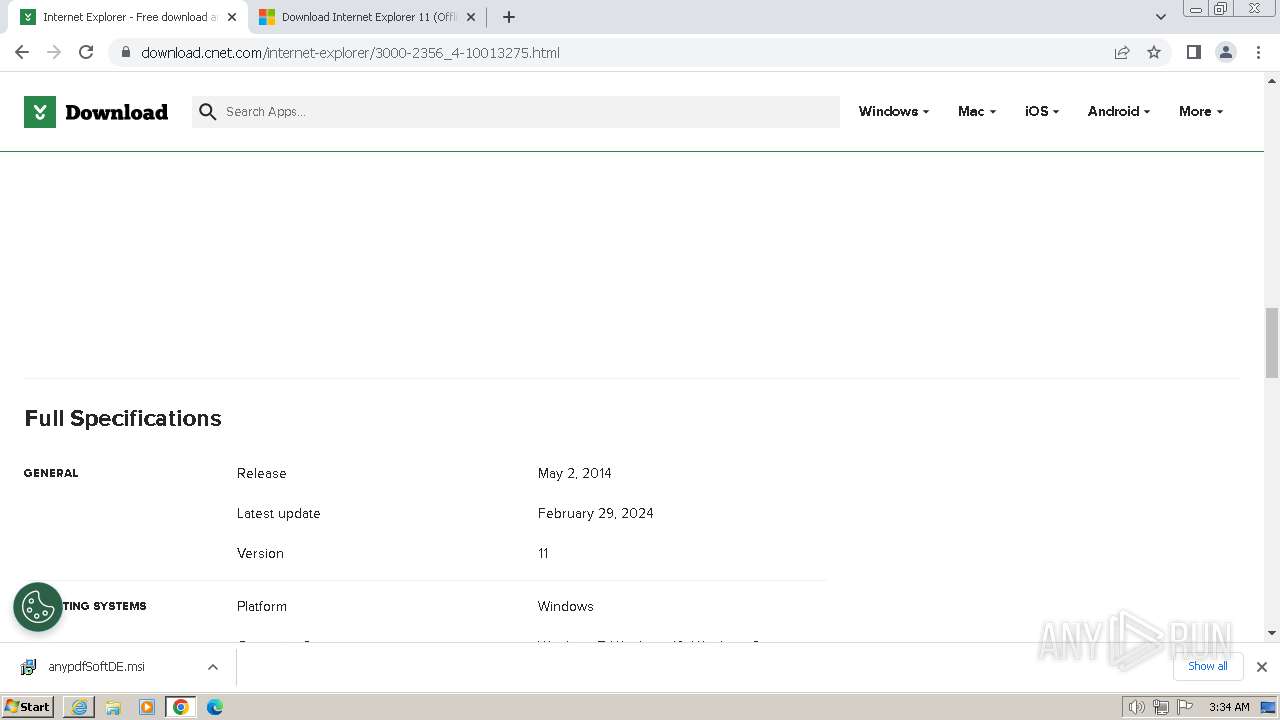Viewport: 1280px width, 720px height.
Task: Launch Internet Explorer from taskbar
Action: pyautogui.click(x=79, y=707)
